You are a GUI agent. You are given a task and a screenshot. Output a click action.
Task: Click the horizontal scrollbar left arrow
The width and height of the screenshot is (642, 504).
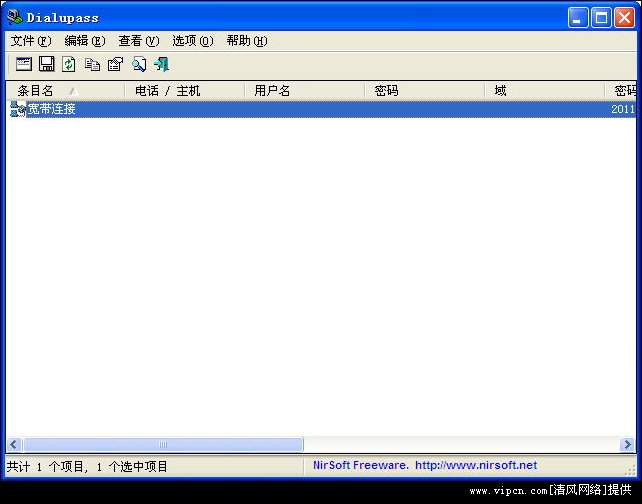(14, 444)
